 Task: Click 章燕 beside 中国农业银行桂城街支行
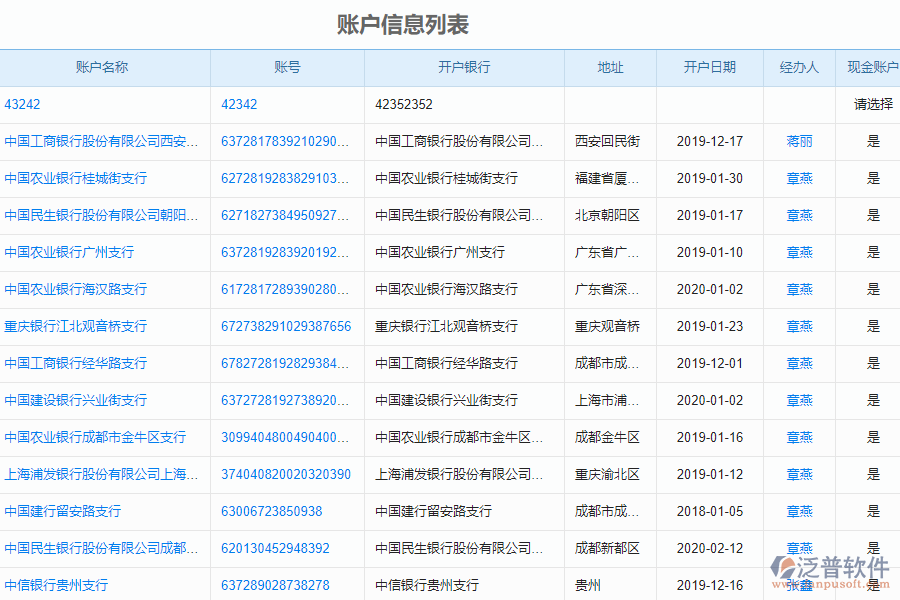click(799, 178)
